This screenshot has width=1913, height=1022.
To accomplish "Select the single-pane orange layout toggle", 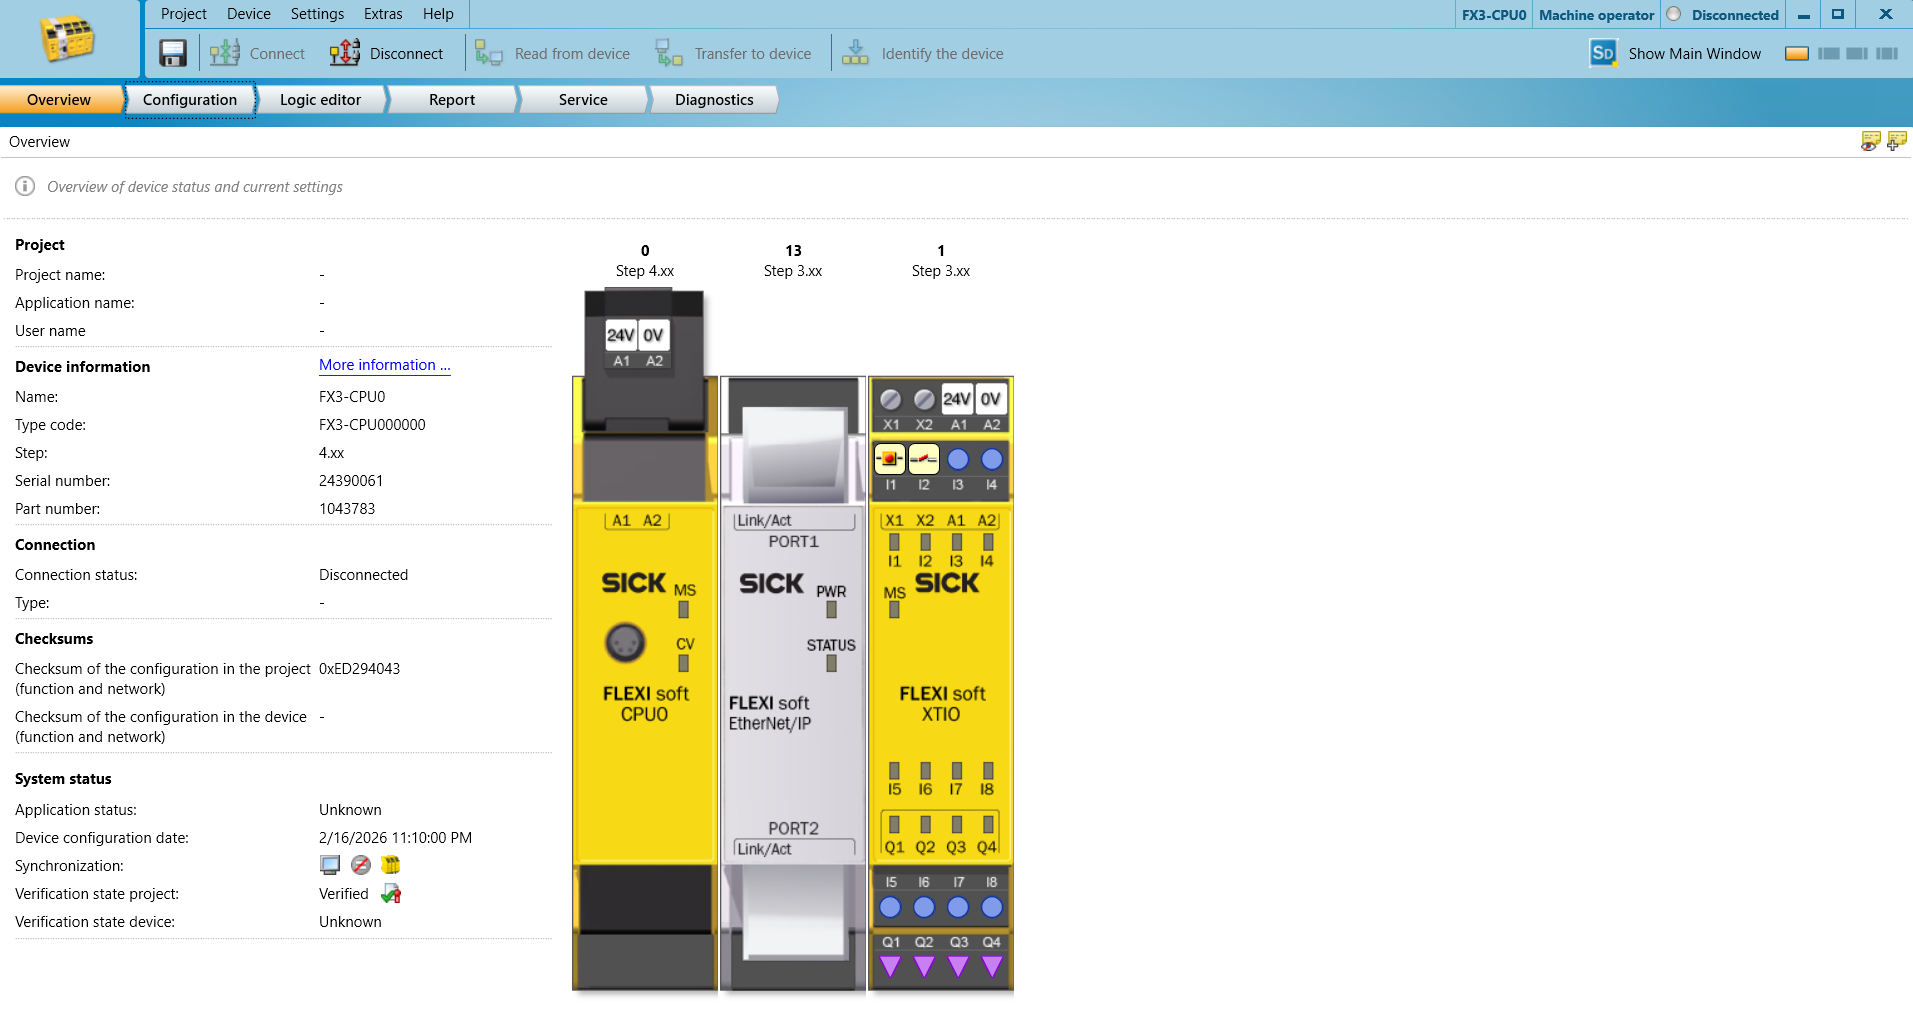I will tap(1797, 54).
